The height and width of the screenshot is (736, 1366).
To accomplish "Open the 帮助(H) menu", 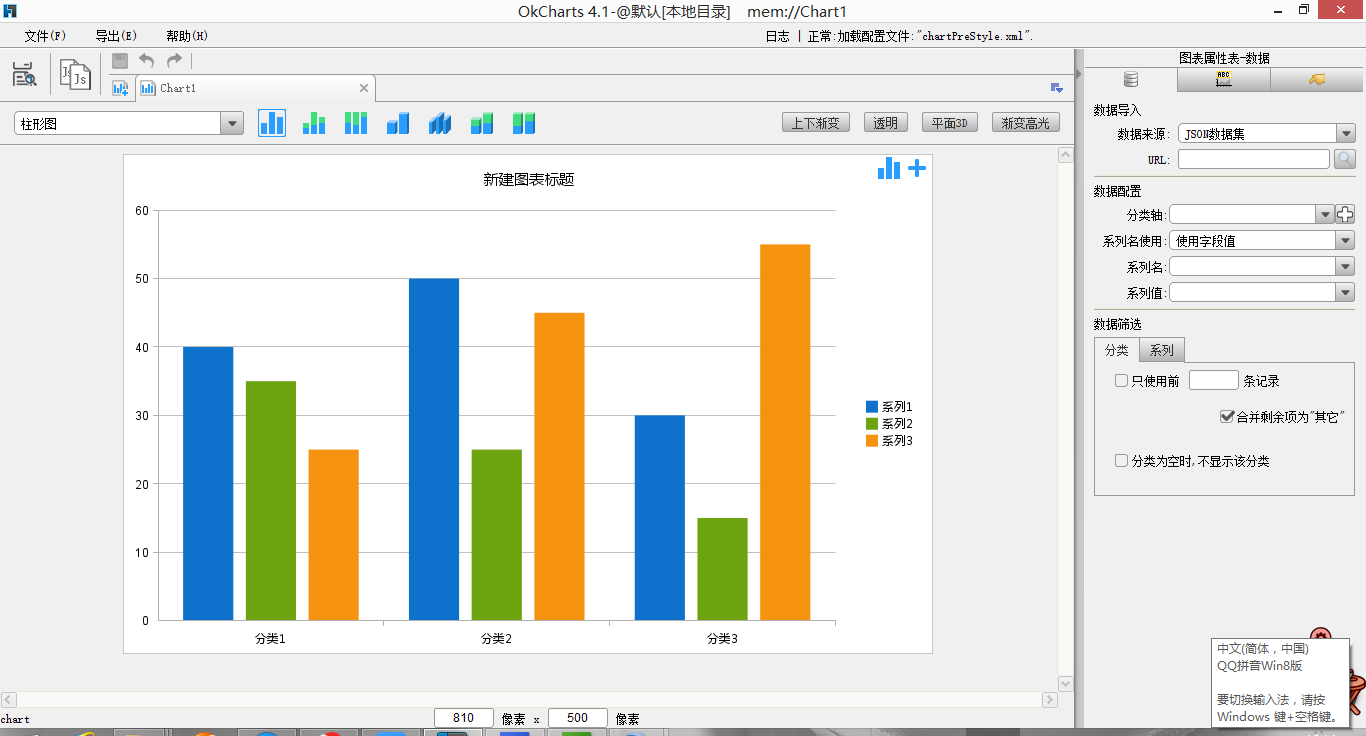I will (x=187, y=36).
